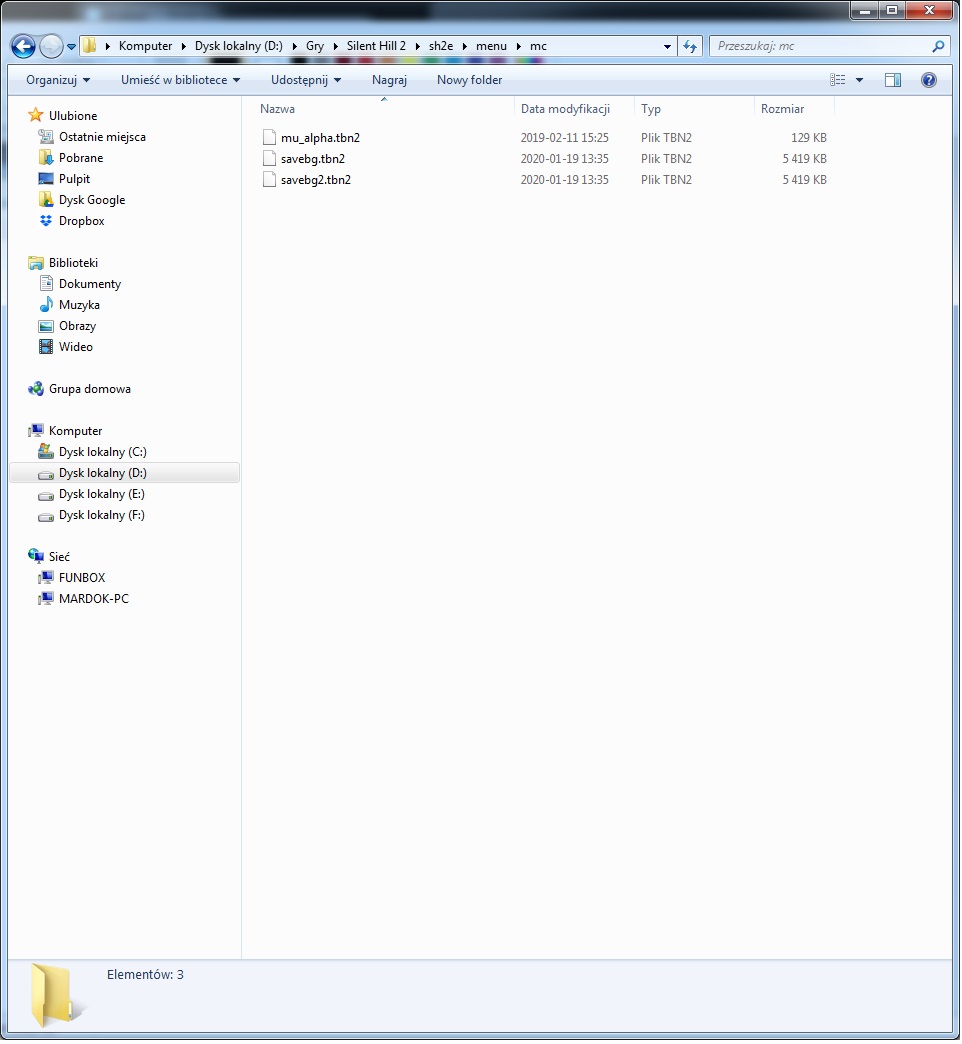This screenshot has height=1044, width=962.
Task: Click the Biblioteki library icon
Action: click(x=35, y=263)
